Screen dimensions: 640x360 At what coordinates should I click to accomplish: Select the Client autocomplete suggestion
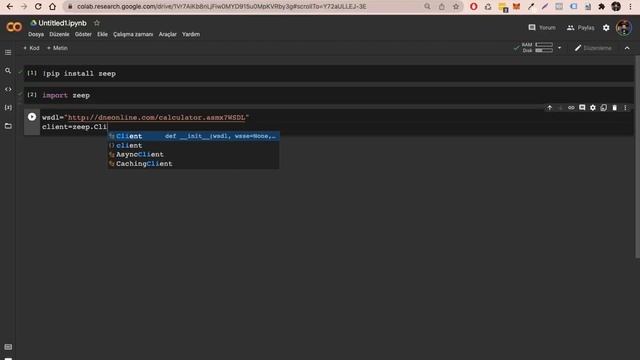coord(193,136)
